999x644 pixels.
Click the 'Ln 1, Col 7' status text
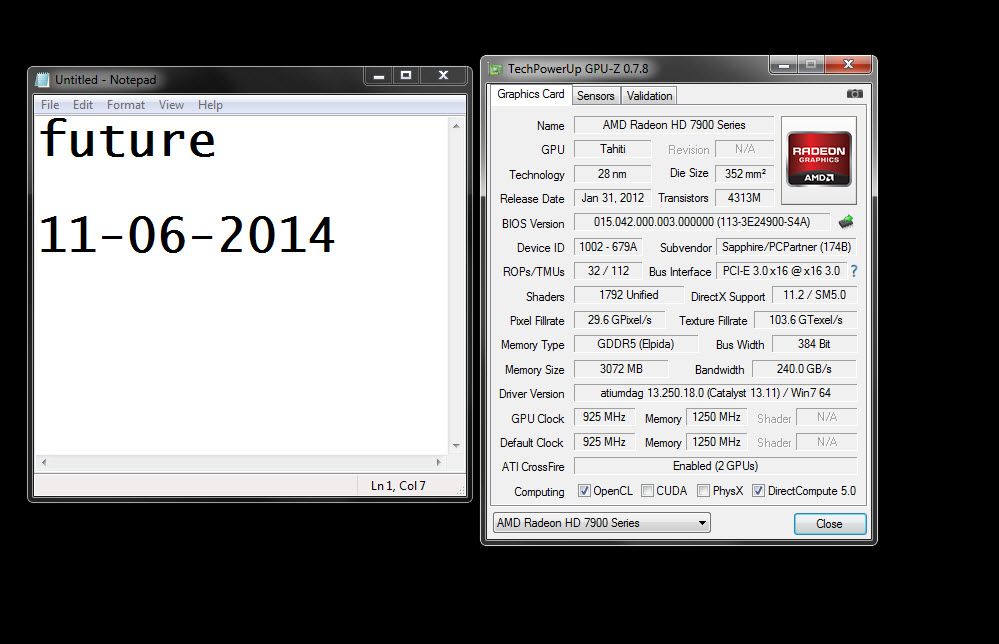[x=398, y=485]
